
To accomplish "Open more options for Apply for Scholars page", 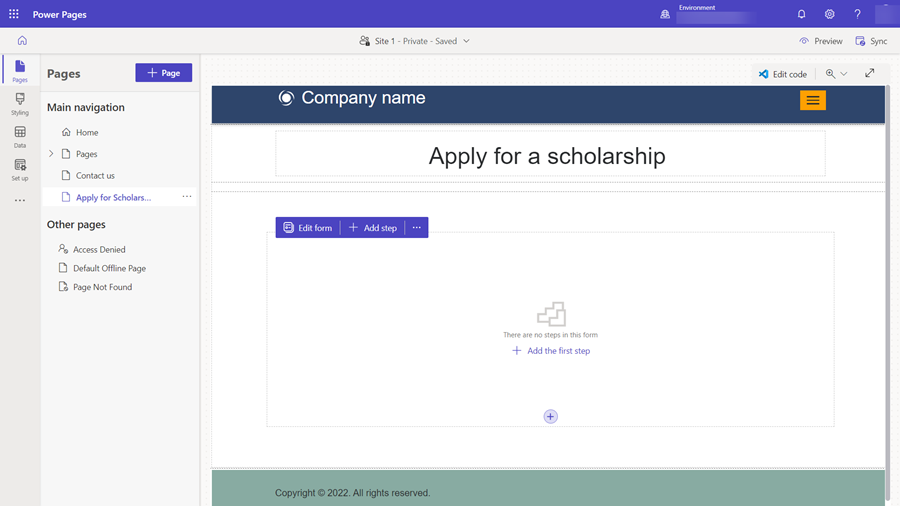I will 187,197.
